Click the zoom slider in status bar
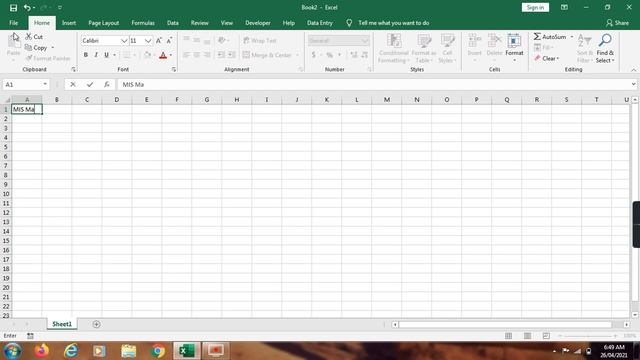Viewport: 640px width, 360px height. click(x=588, y=336)
